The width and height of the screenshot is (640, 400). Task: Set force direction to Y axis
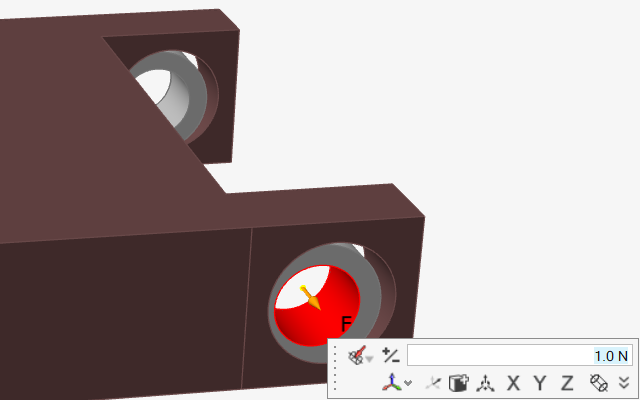tap(540, 382)
